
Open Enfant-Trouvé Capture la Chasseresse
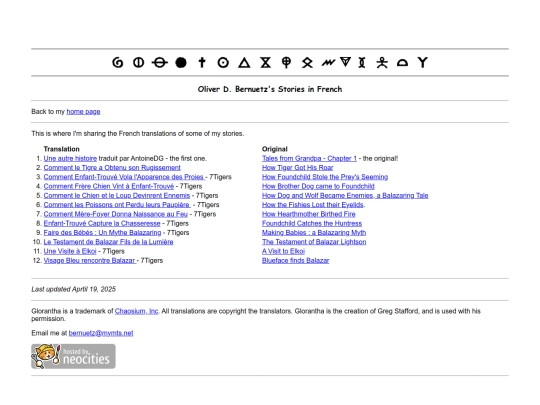tap(102, 224)
